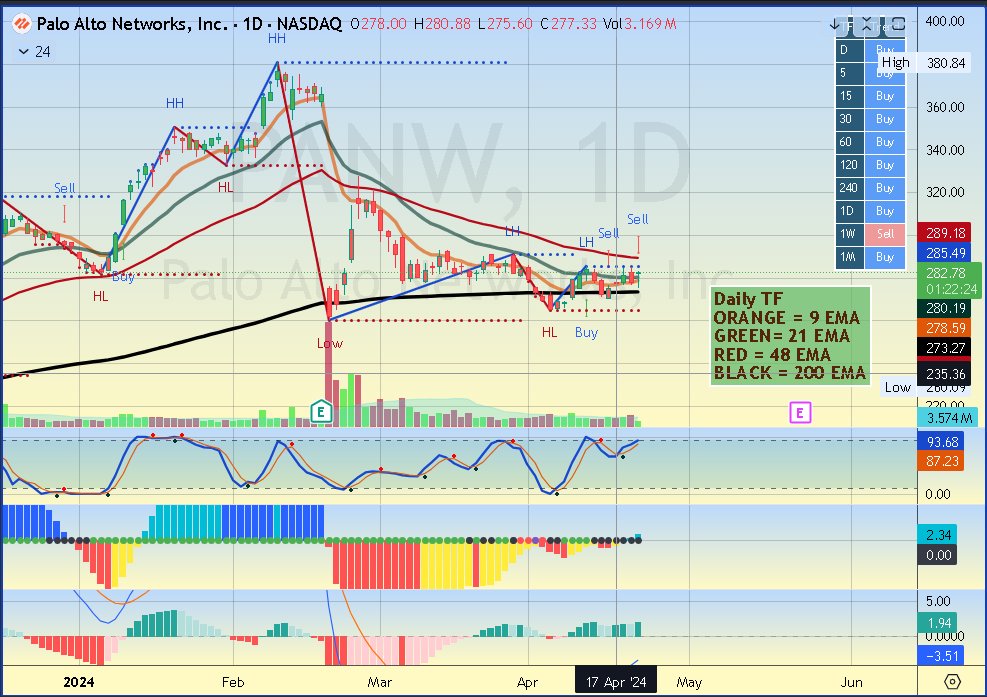This screenshot has width=987, height=697.
Task: Click the Low label on the price axis
Action: tap(897, 387)
